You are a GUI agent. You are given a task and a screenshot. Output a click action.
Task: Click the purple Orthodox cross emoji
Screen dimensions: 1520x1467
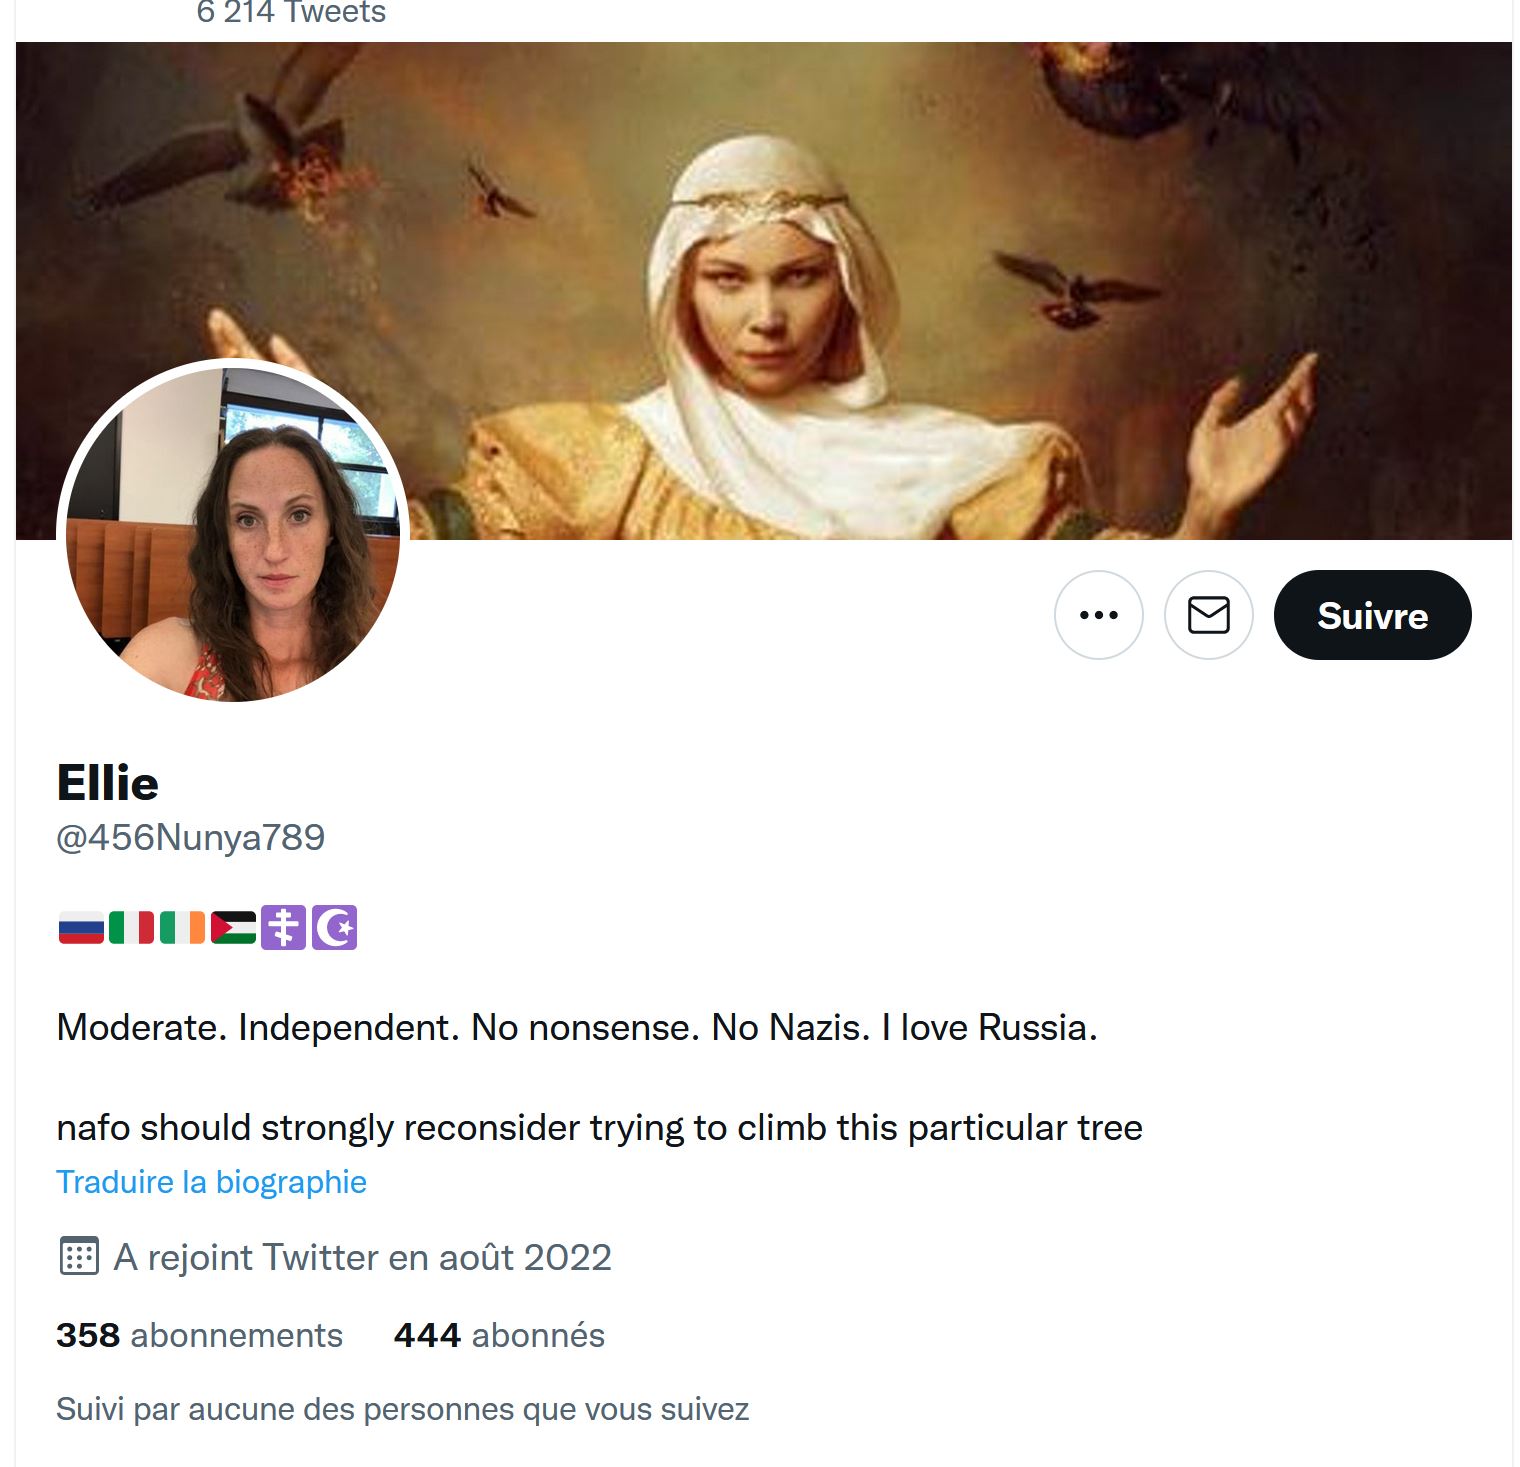(283, 928)
